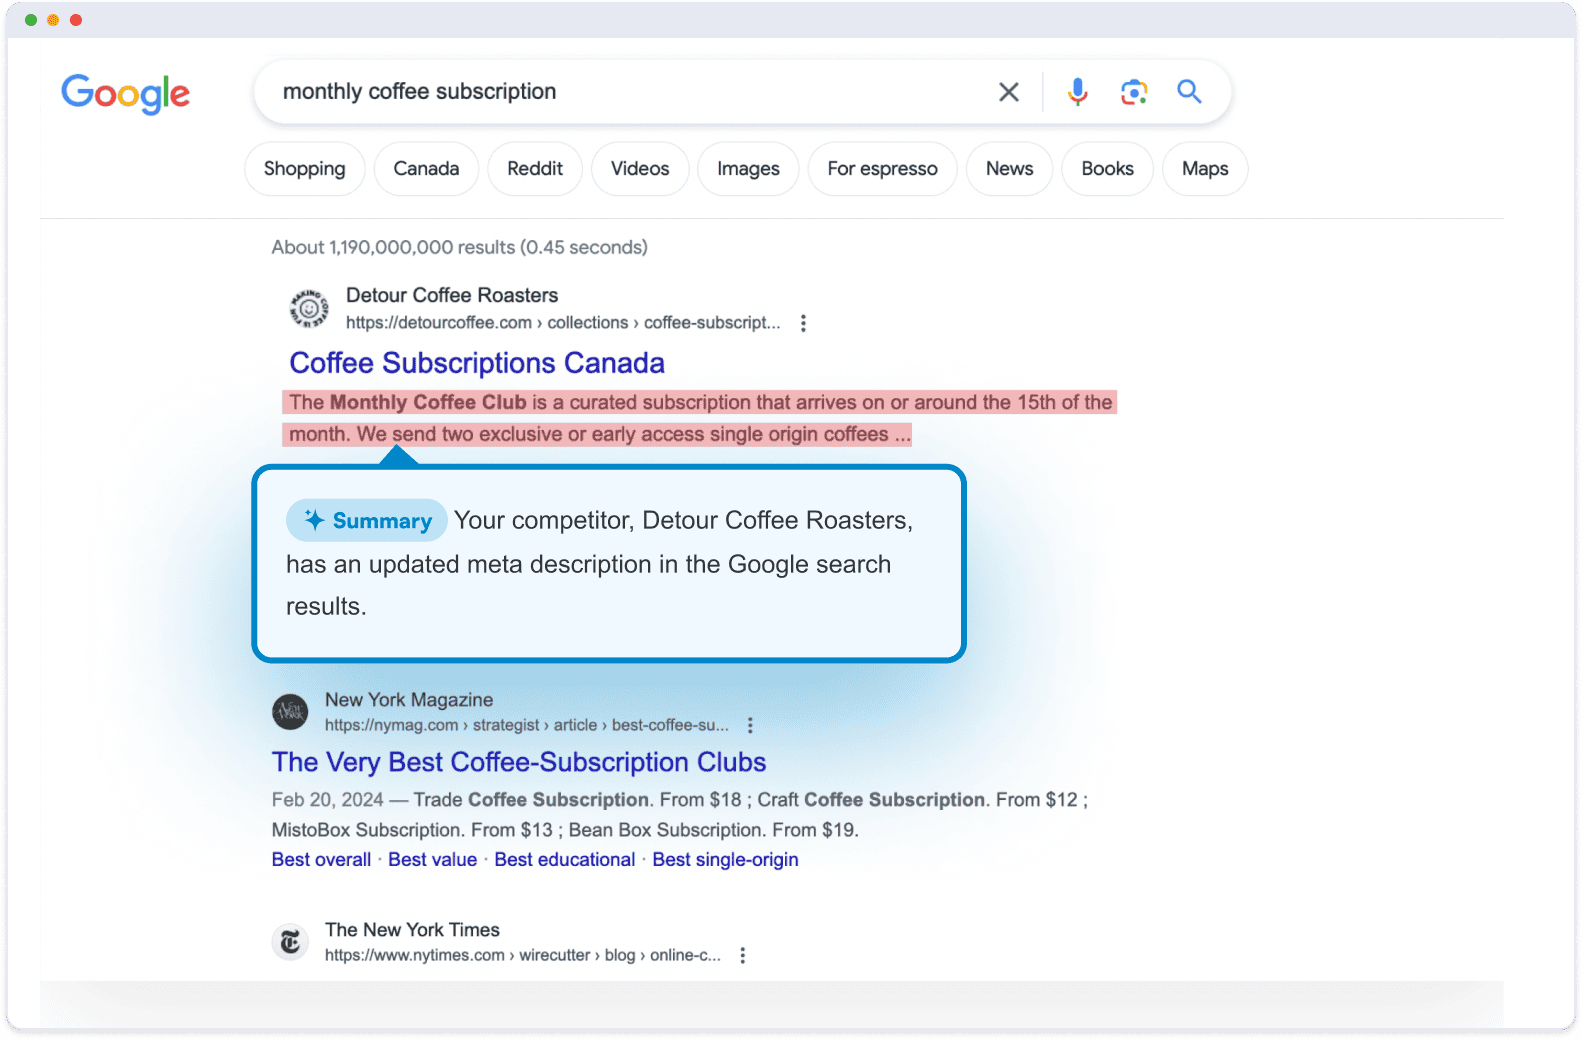Select the 'For espresso' filter chip

pos(882,169)
